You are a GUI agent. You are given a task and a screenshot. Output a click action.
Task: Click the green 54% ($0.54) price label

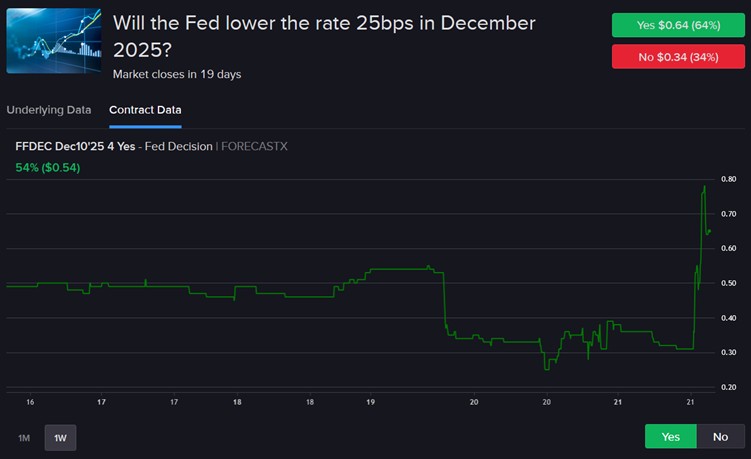point(48,167)
